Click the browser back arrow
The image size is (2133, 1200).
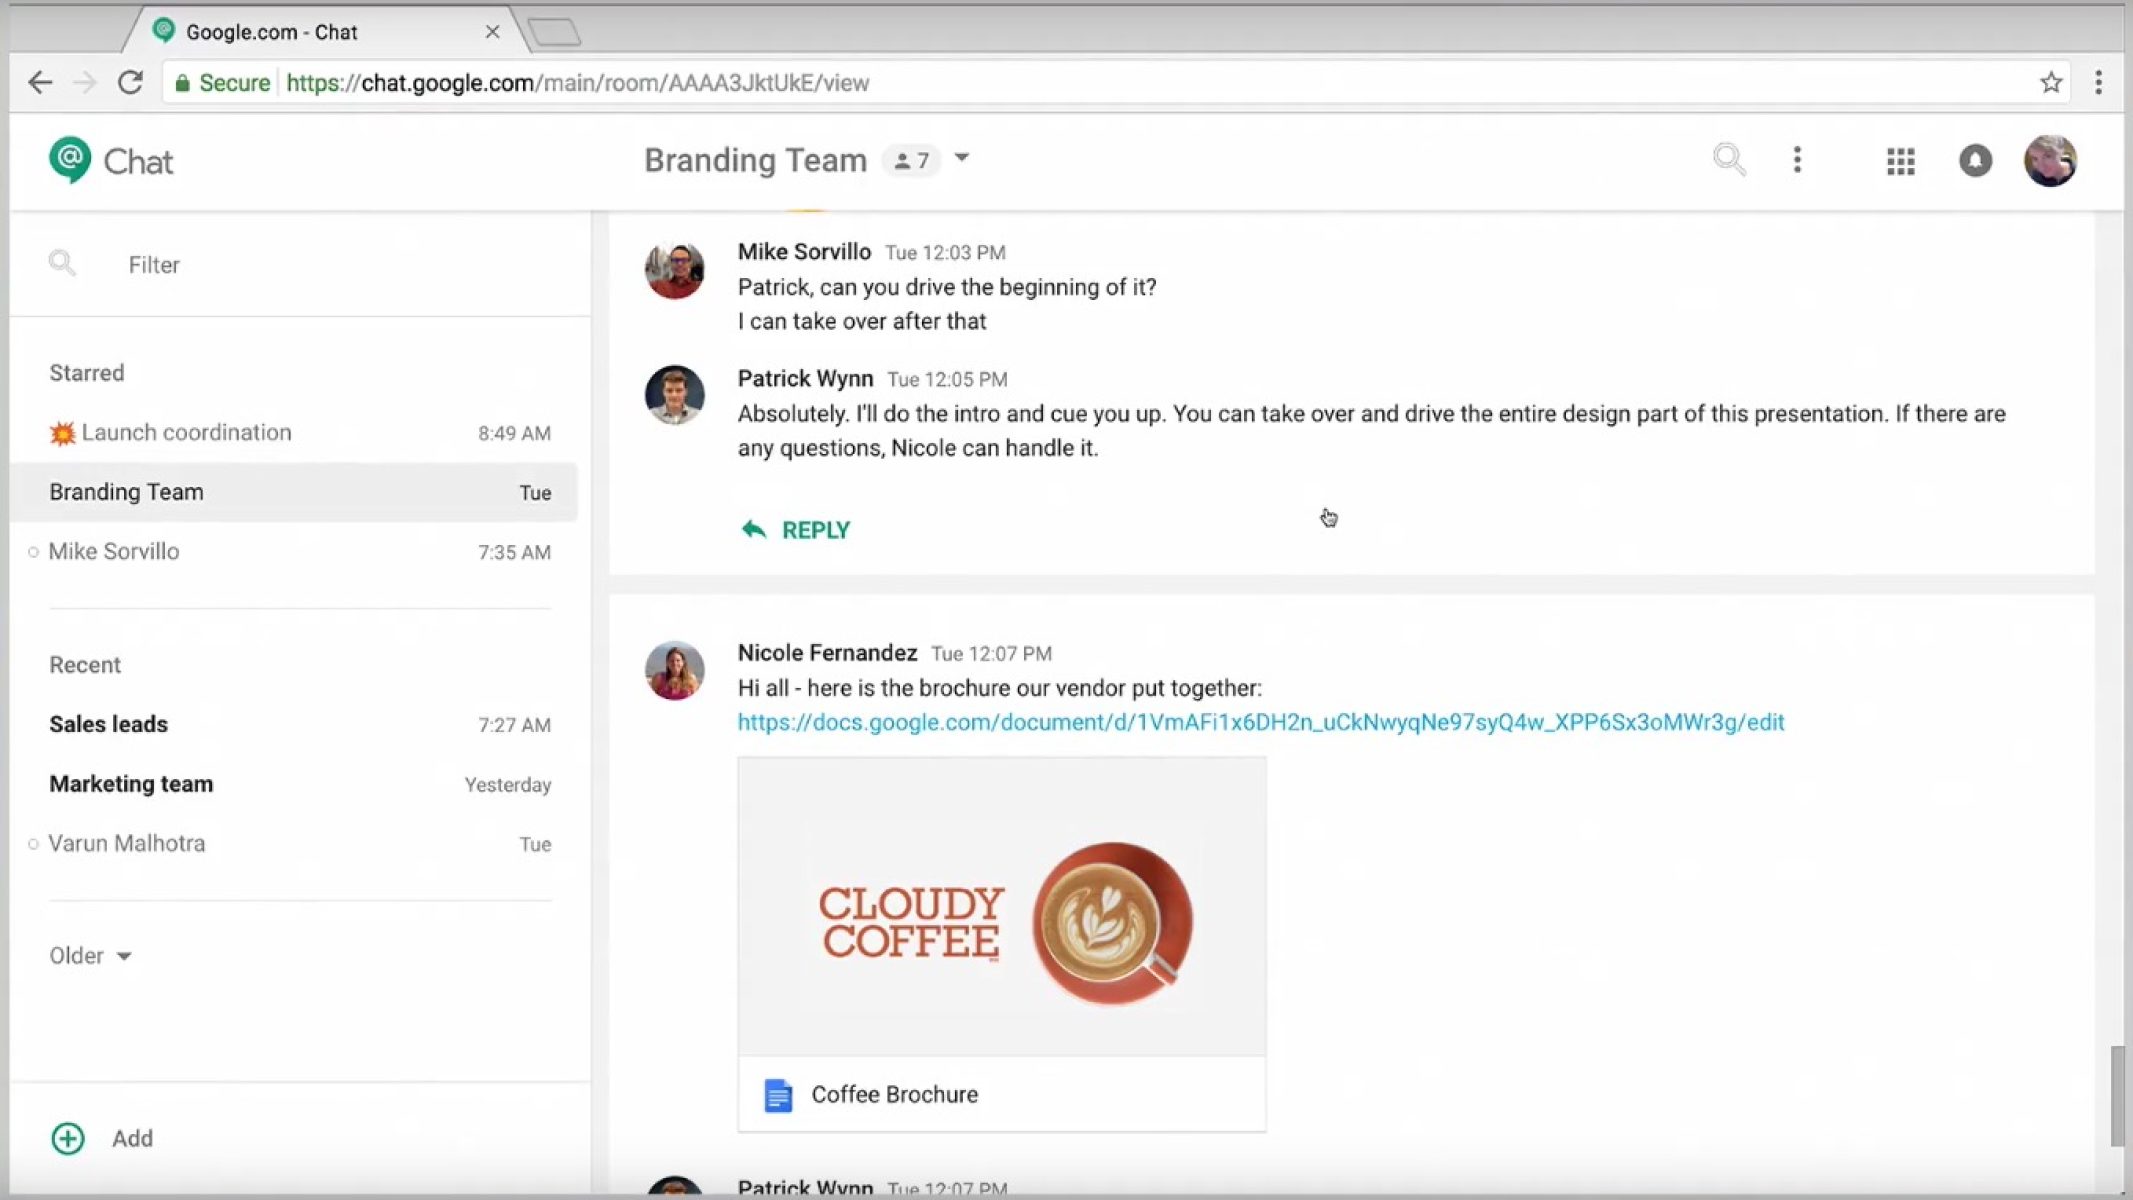[40, 83]
